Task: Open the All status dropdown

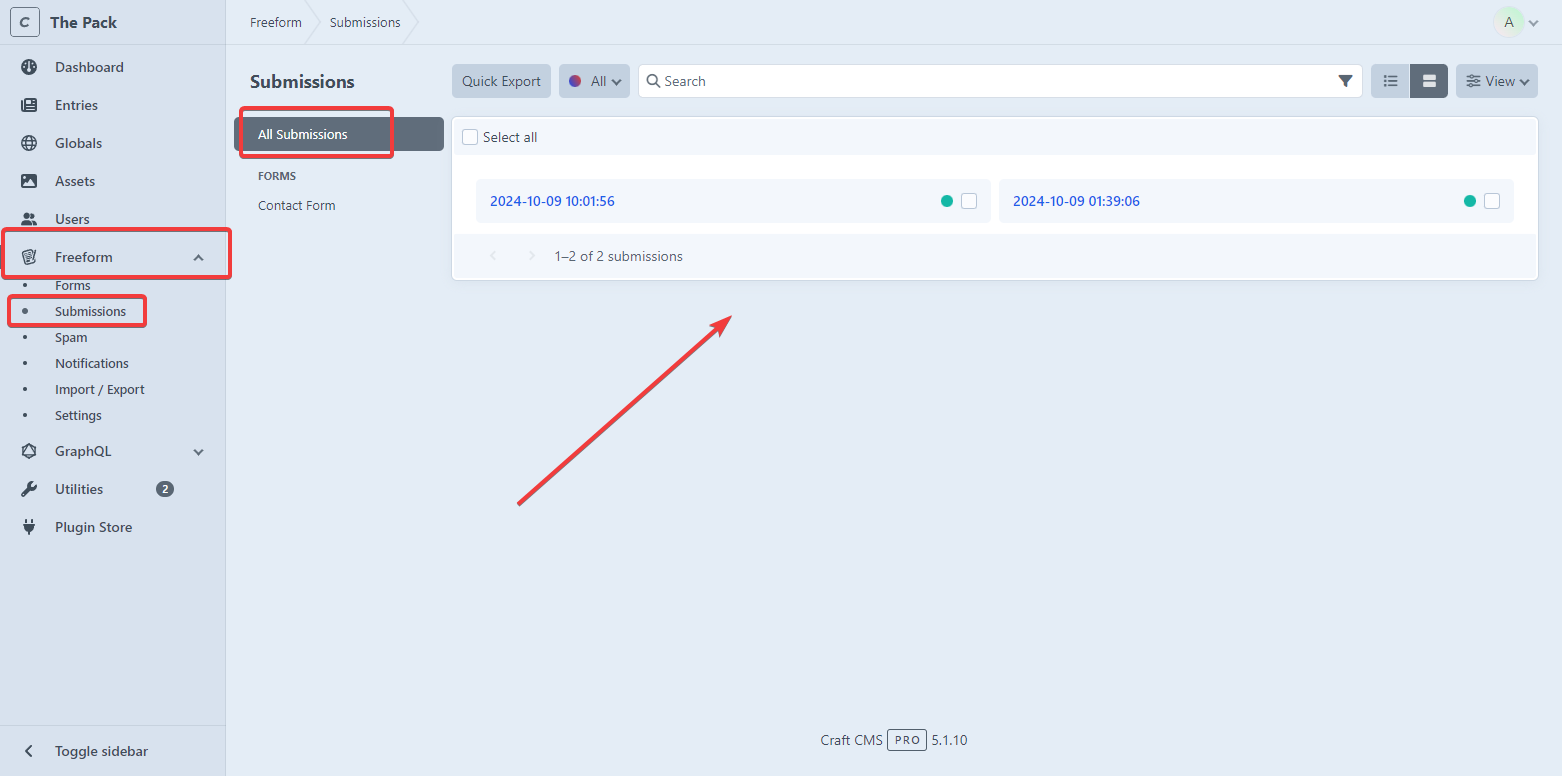Action: (x=594, y=81)
